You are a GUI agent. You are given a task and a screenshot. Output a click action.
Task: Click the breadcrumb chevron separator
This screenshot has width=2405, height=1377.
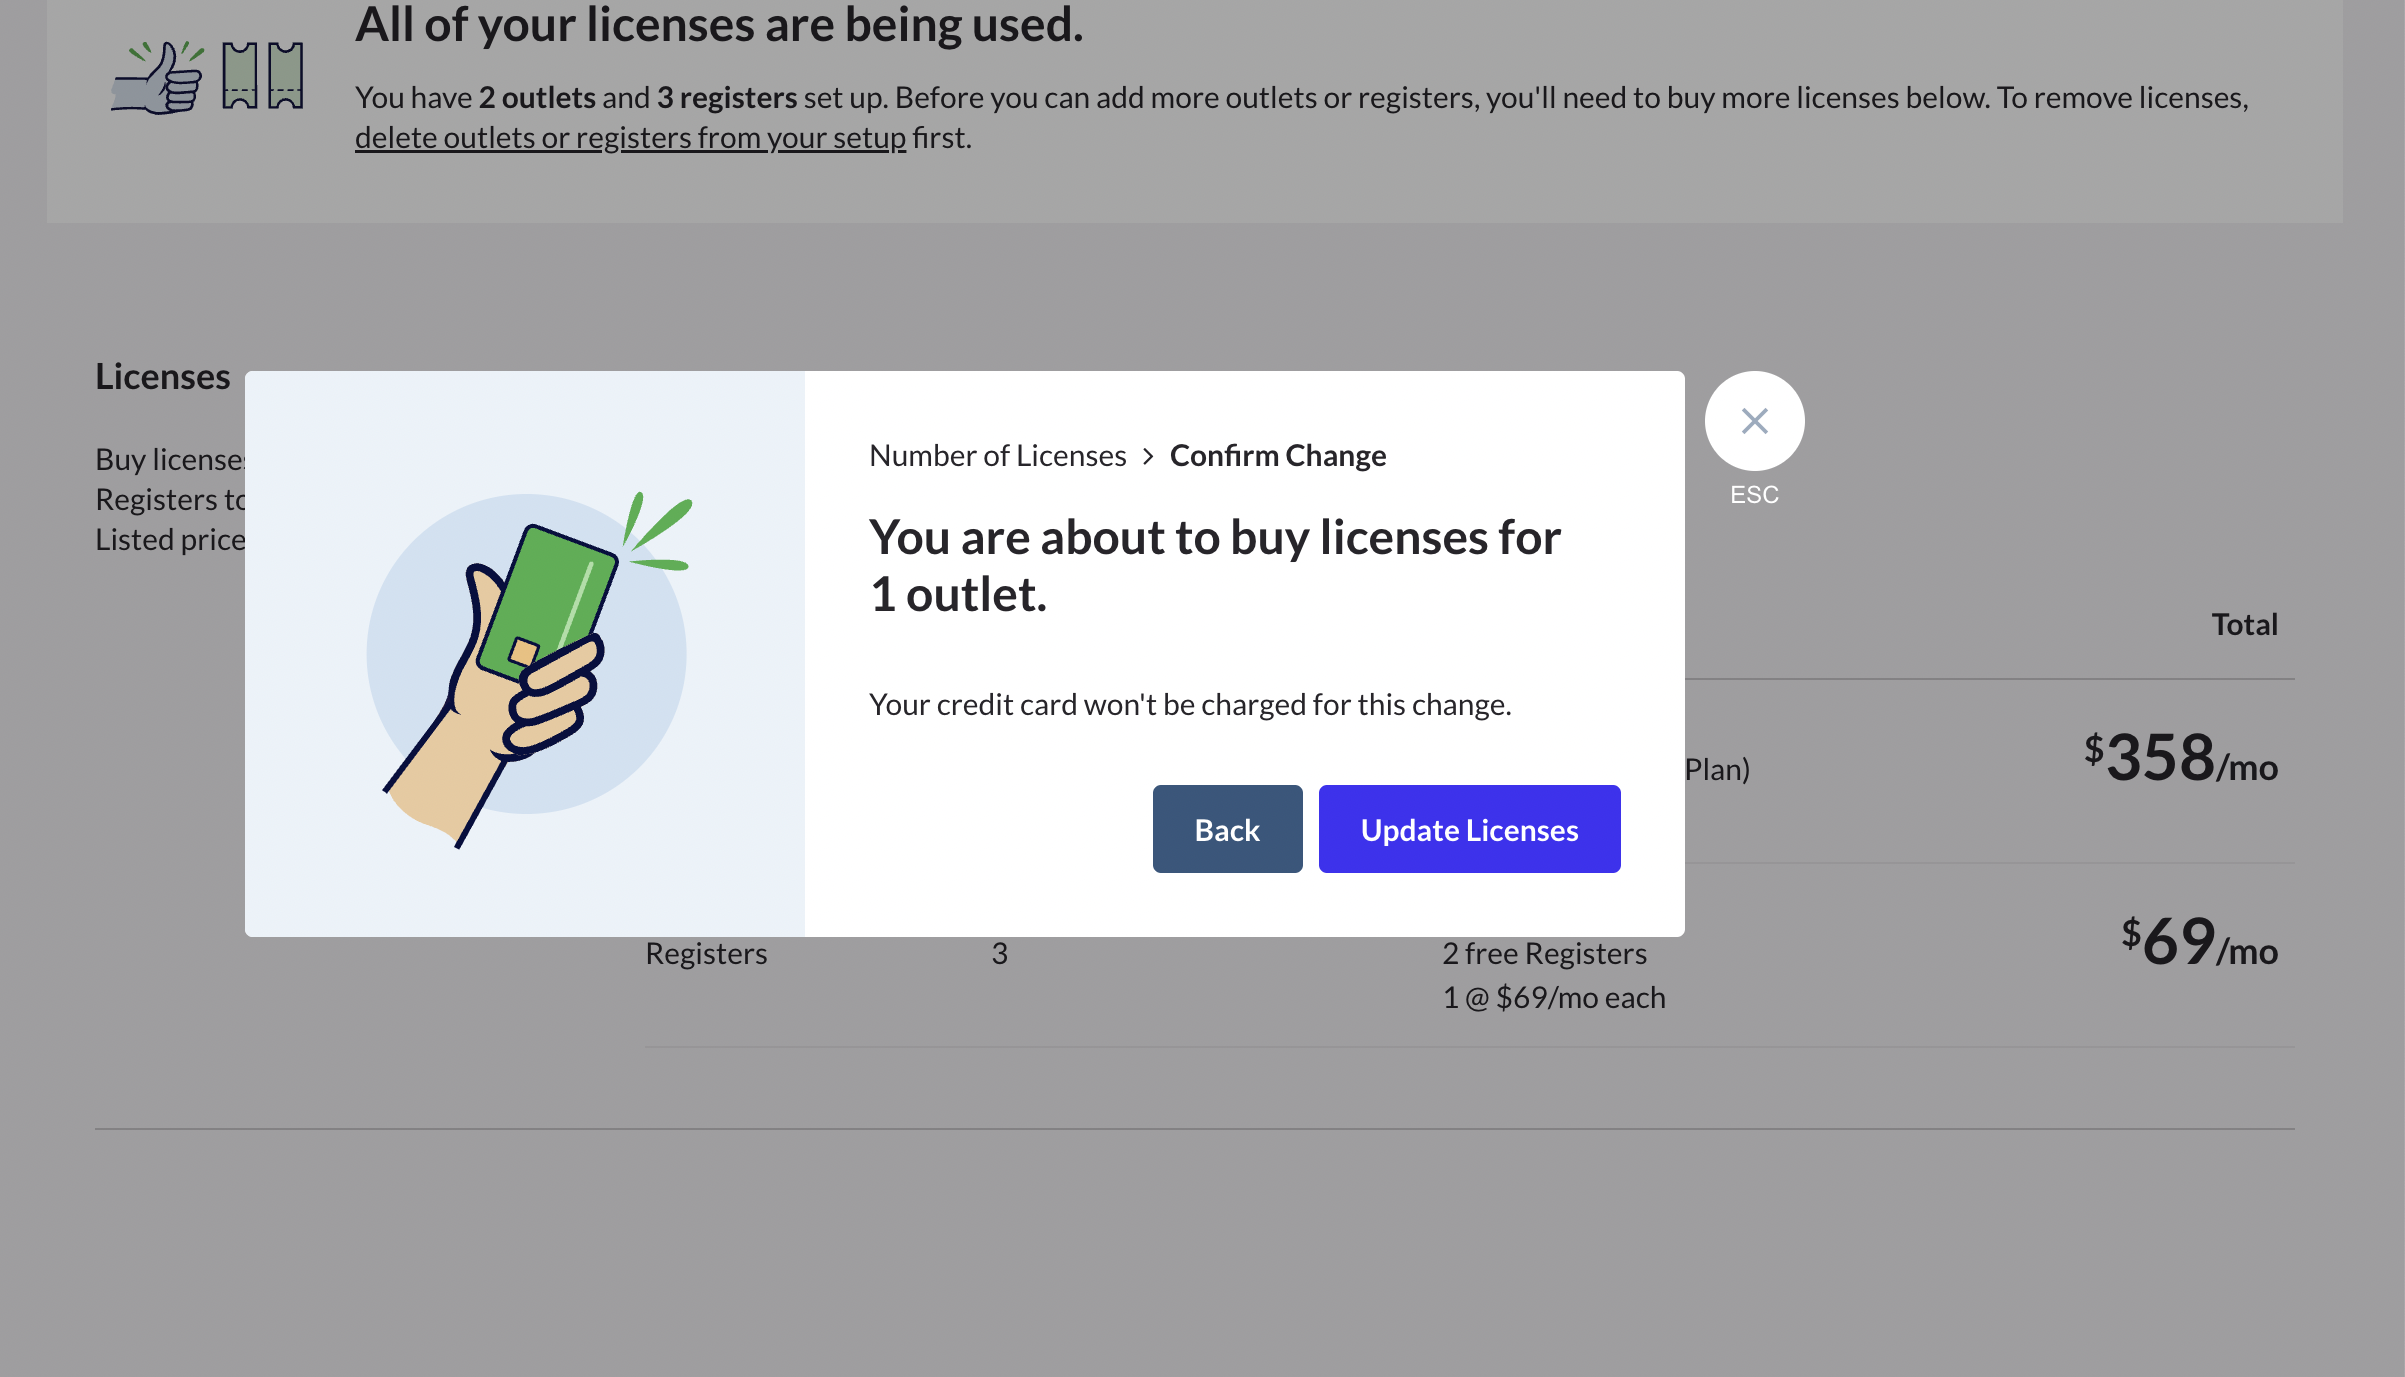tap(1148, 456)
